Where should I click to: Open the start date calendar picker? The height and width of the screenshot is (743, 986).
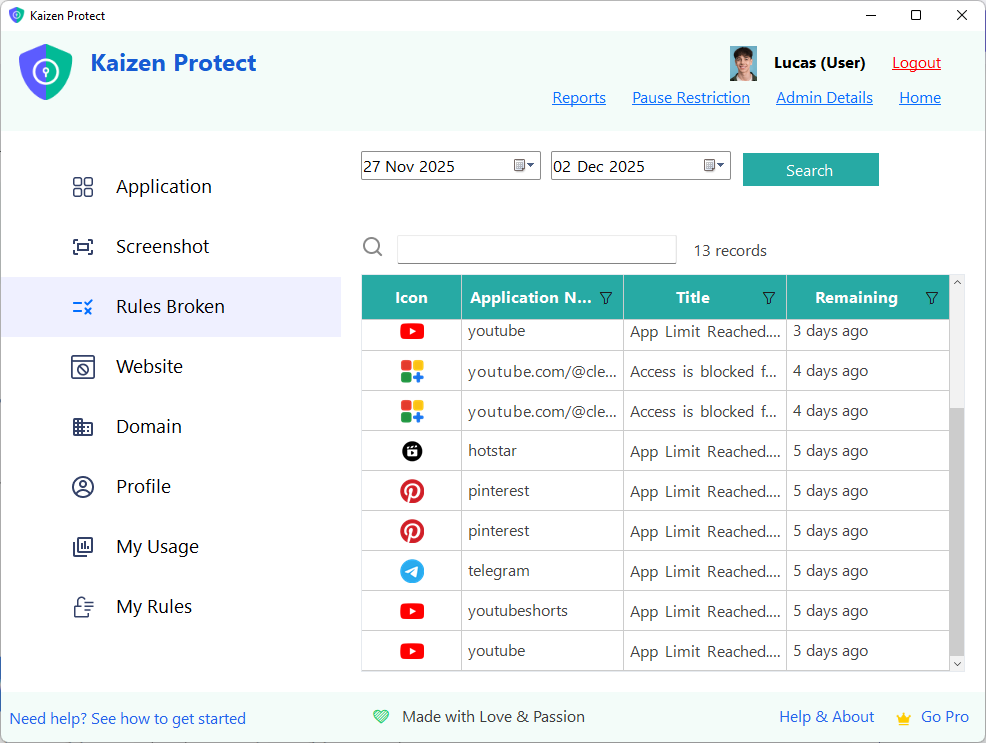click(x=525, y=166)
